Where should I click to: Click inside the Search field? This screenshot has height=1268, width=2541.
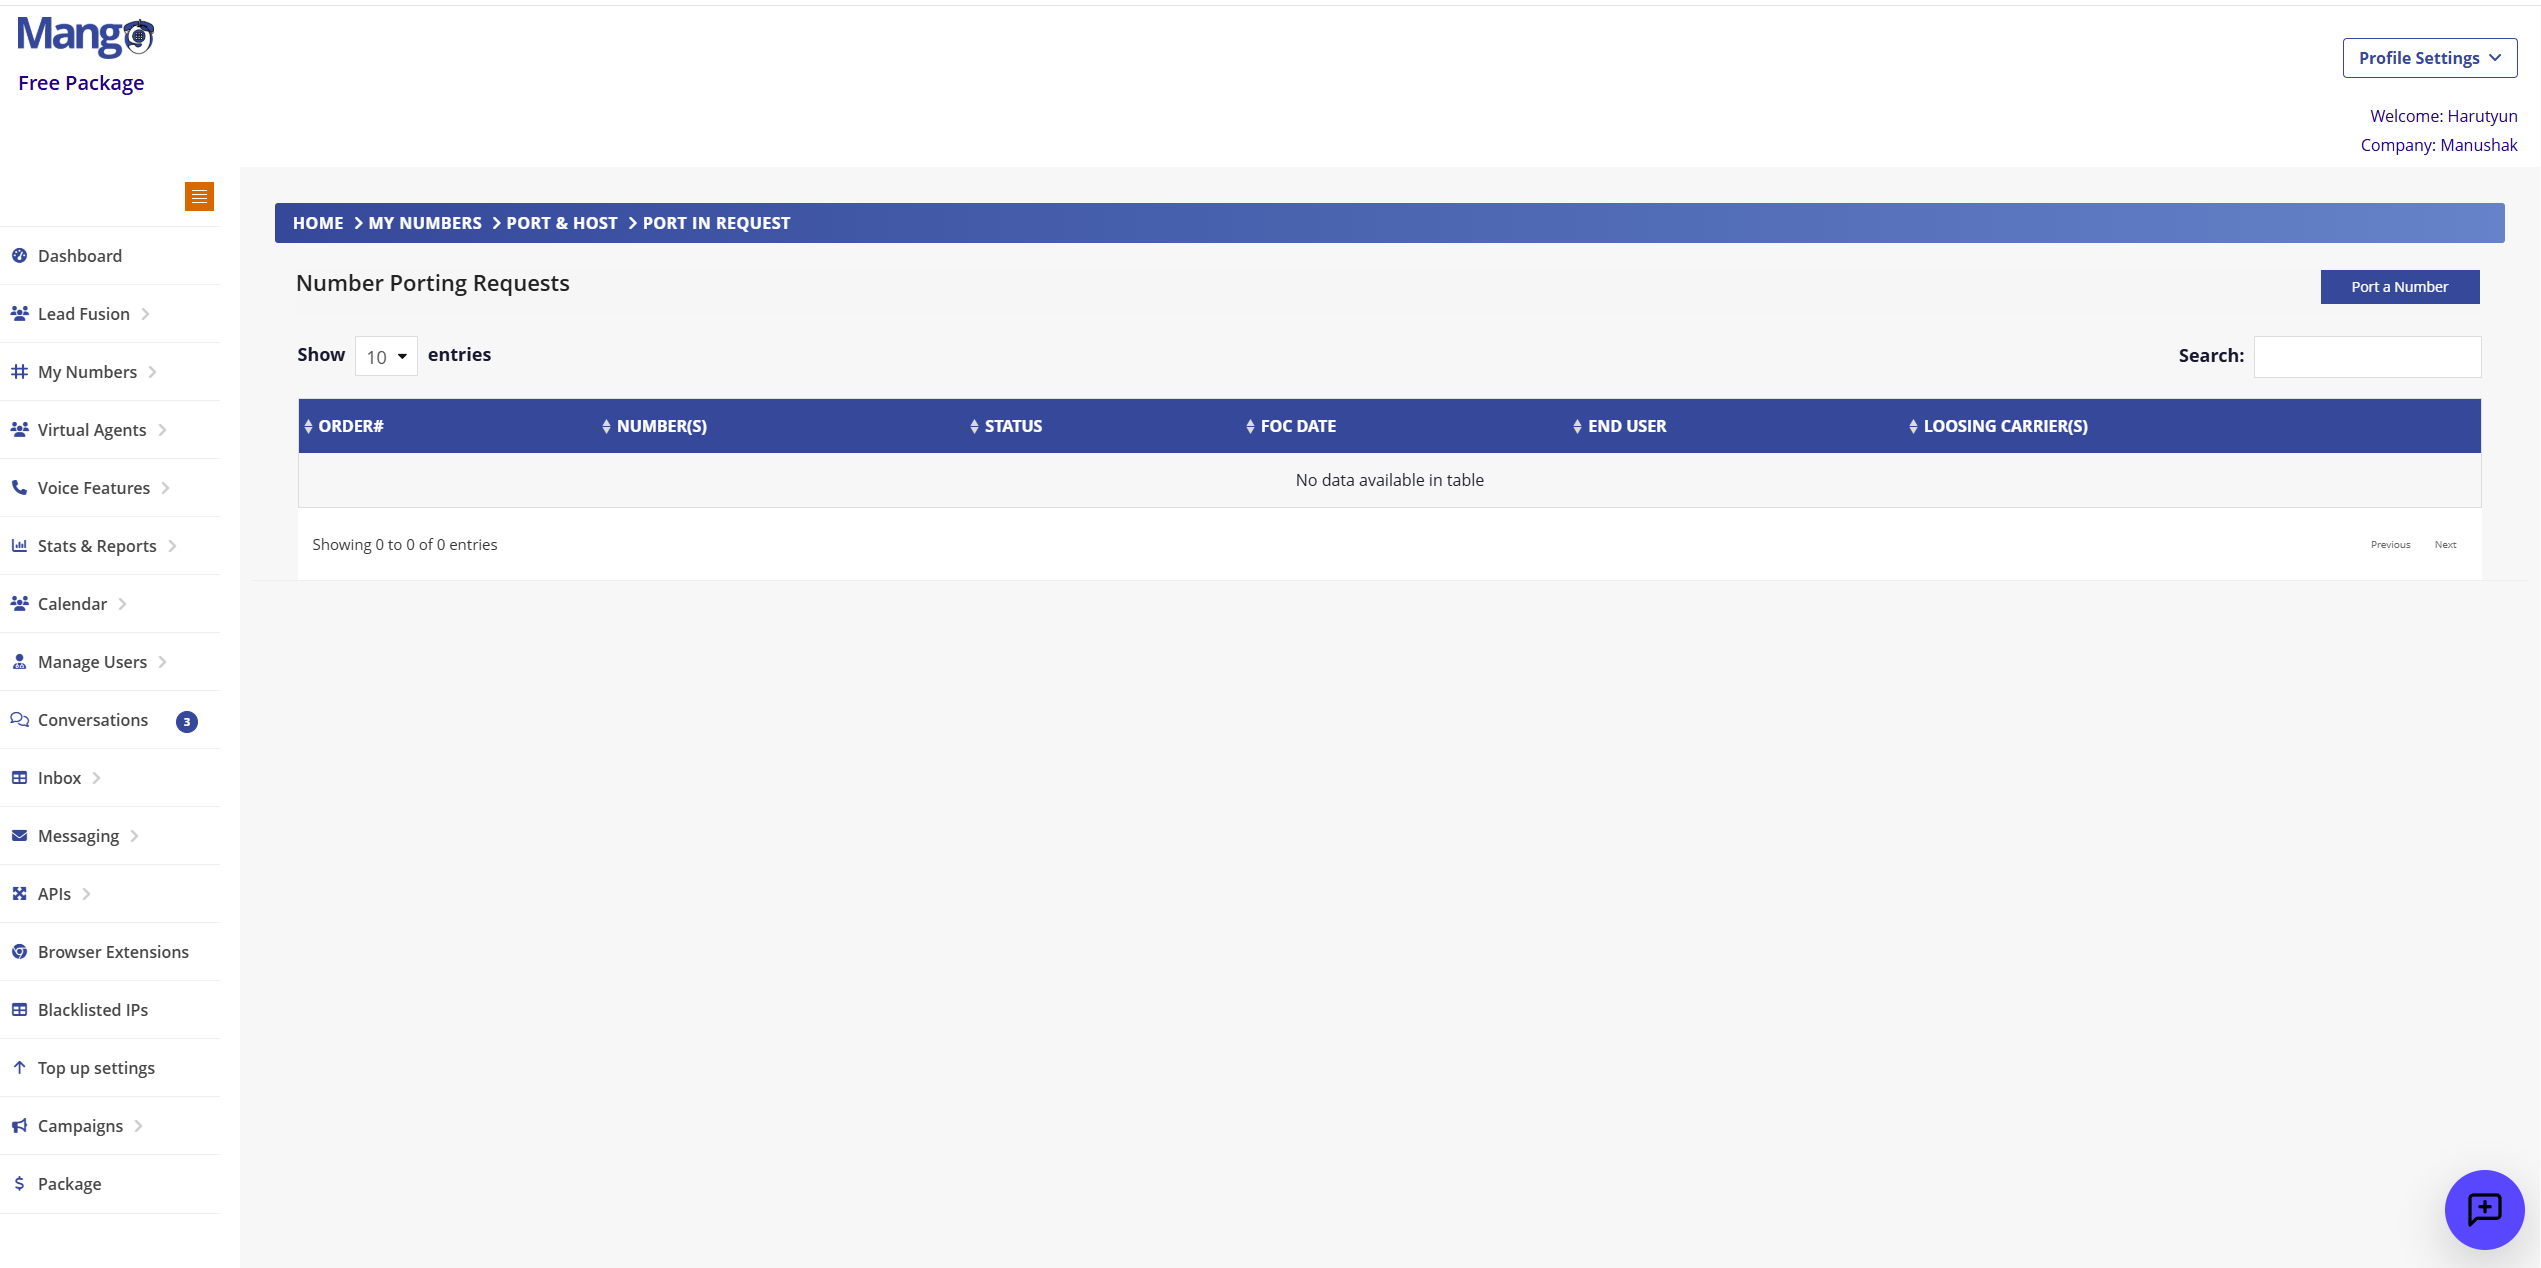(x=2367, y=356)
